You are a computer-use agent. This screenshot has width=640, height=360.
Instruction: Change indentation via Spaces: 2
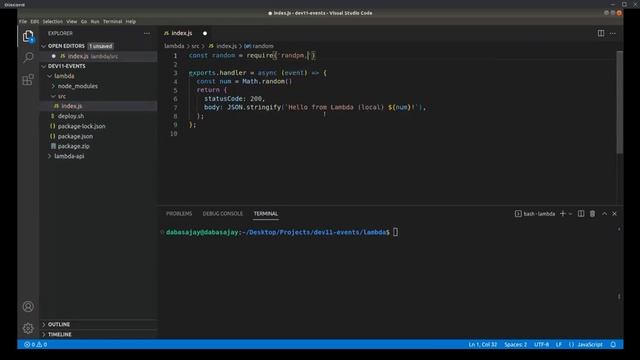(515, 344)
